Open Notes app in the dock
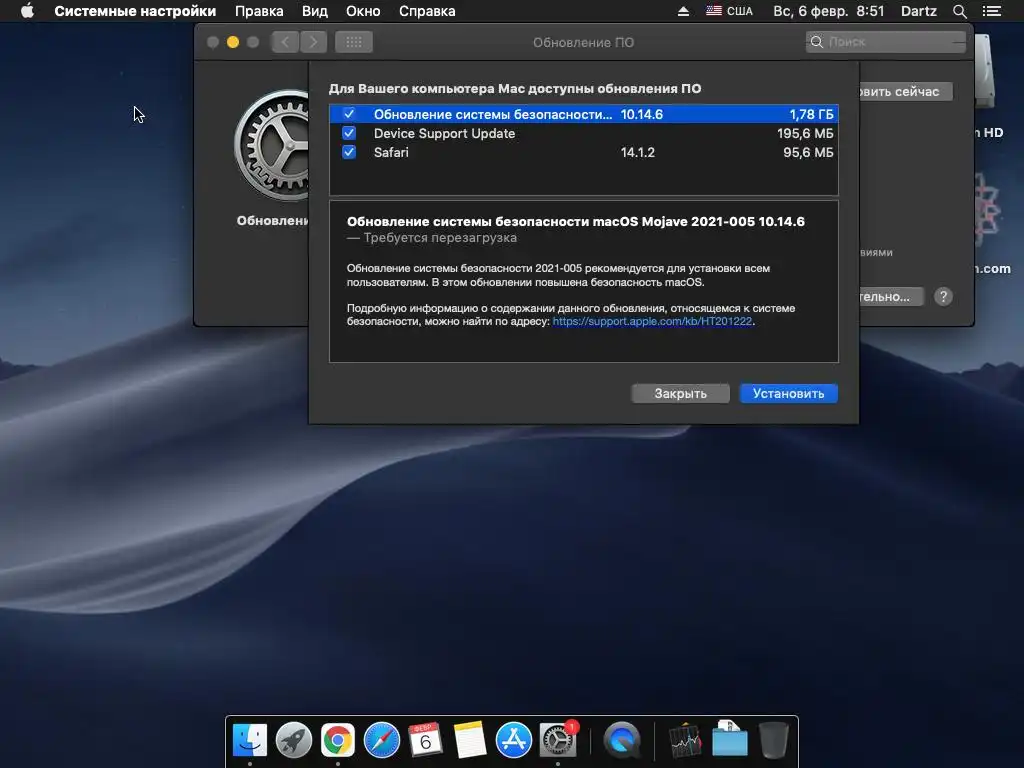Viewport: 1024px width, 768px height. pos(470,740)
